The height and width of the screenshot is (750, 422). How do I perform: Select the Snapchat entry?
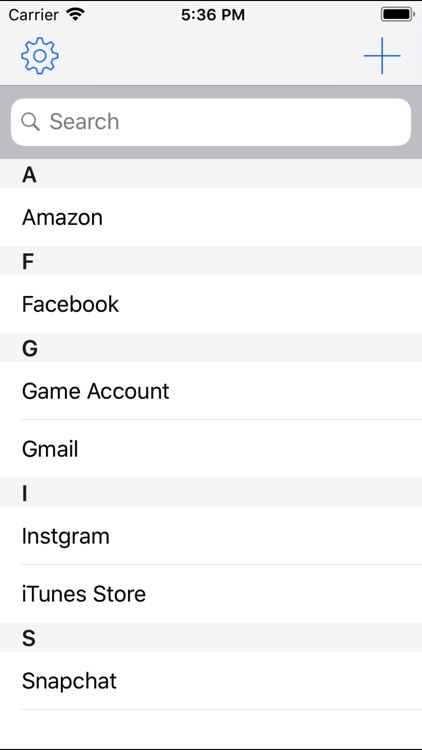(211, 681)
